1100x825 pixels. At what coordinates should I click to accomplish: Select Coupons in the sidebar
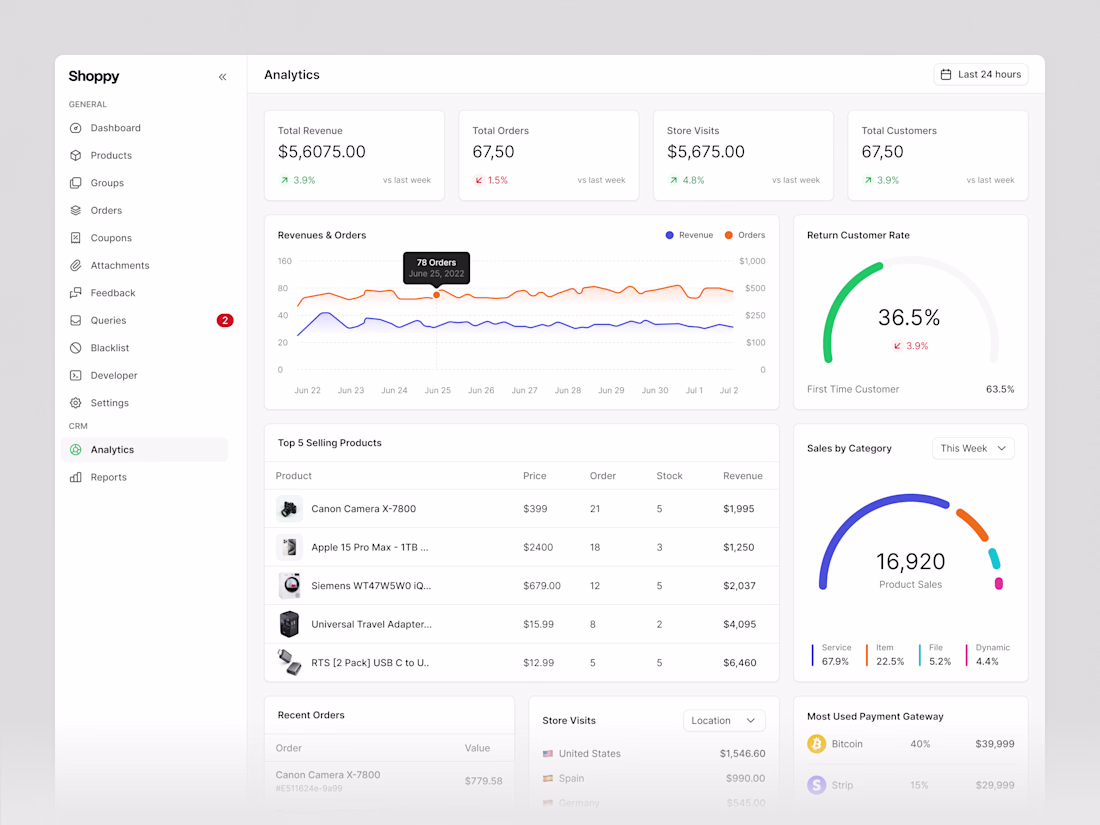(x=145, y=238)
